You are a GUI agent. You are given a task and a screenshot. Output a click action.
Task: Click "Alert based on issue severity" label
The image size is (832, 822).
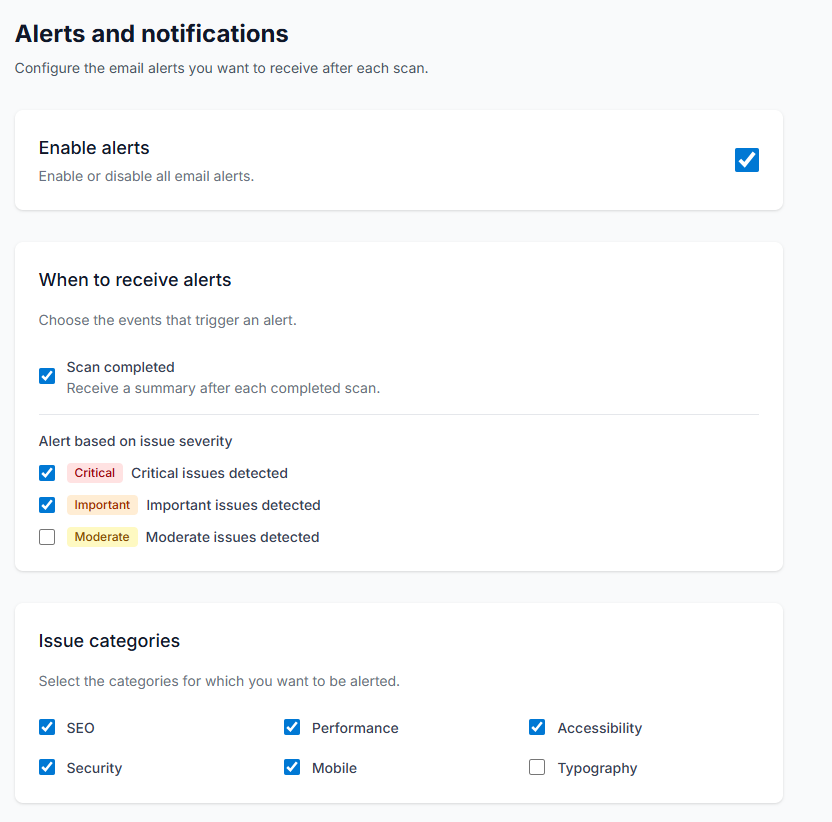pyautogui.click(x=135, y=441)
